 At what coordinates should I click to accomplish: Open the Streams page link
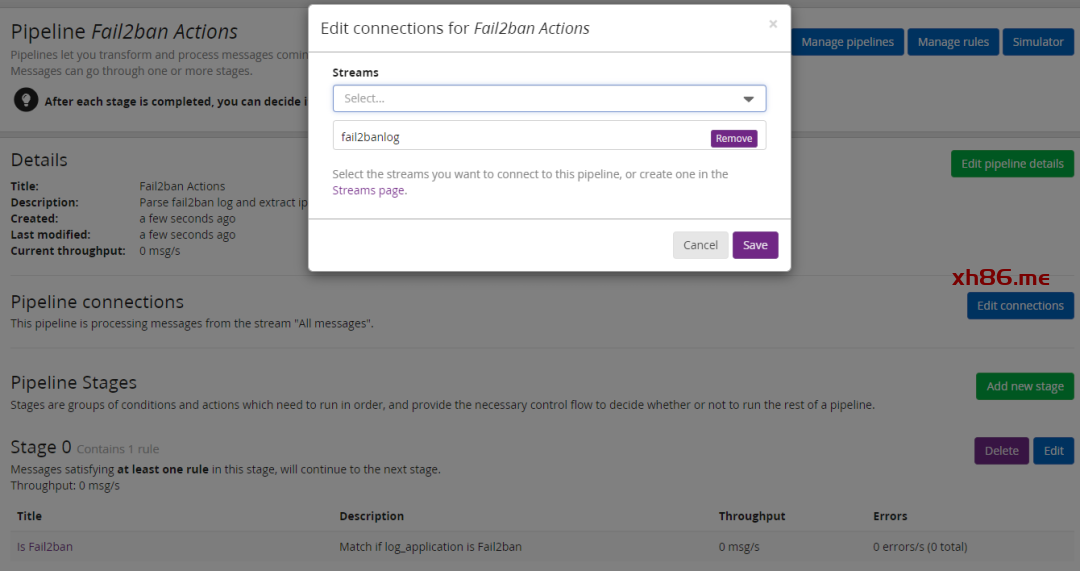click(x=368, y=190)
